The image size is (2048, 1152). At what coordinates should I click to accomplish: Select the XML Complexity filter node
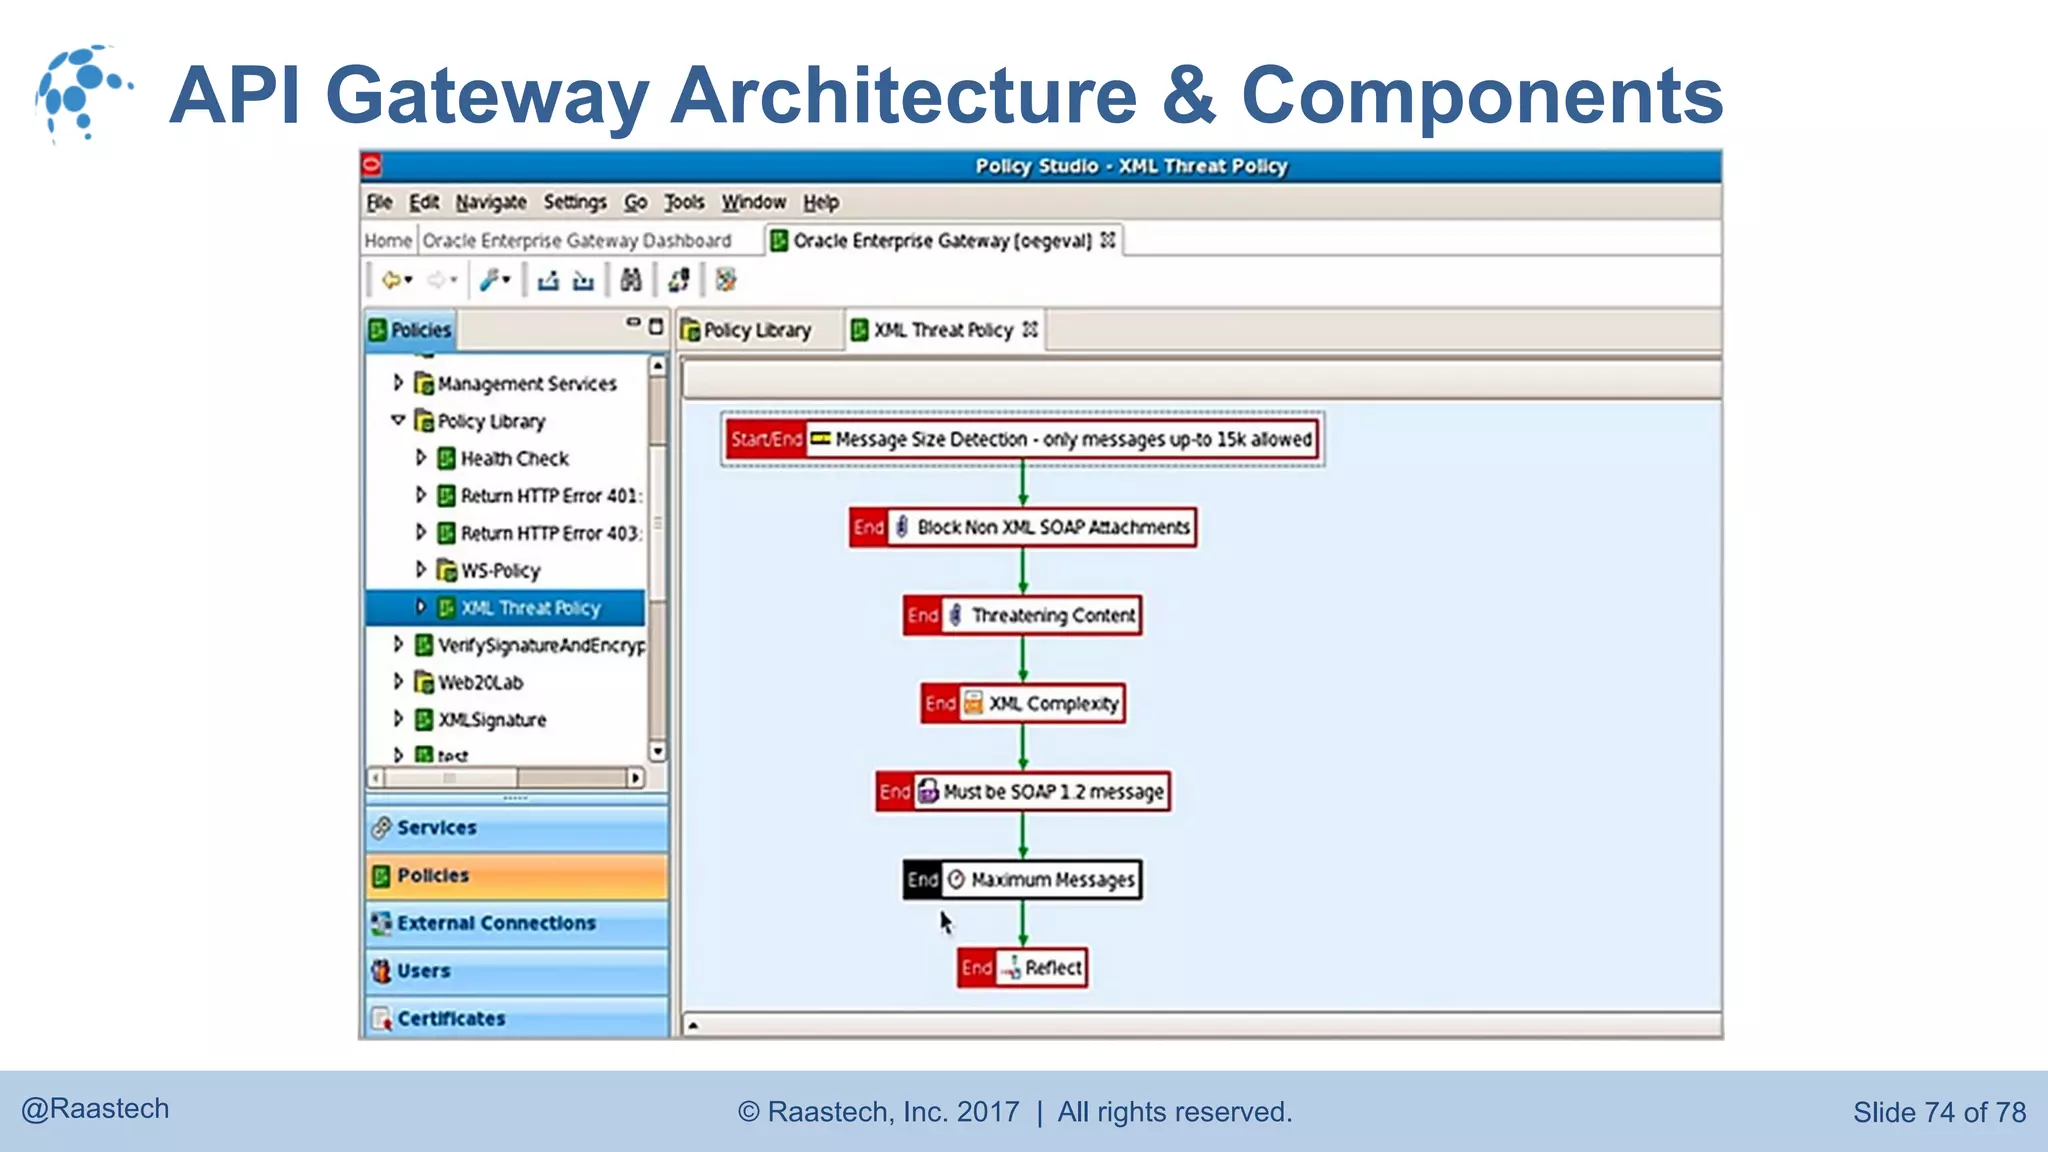[x=1022, y=704]
